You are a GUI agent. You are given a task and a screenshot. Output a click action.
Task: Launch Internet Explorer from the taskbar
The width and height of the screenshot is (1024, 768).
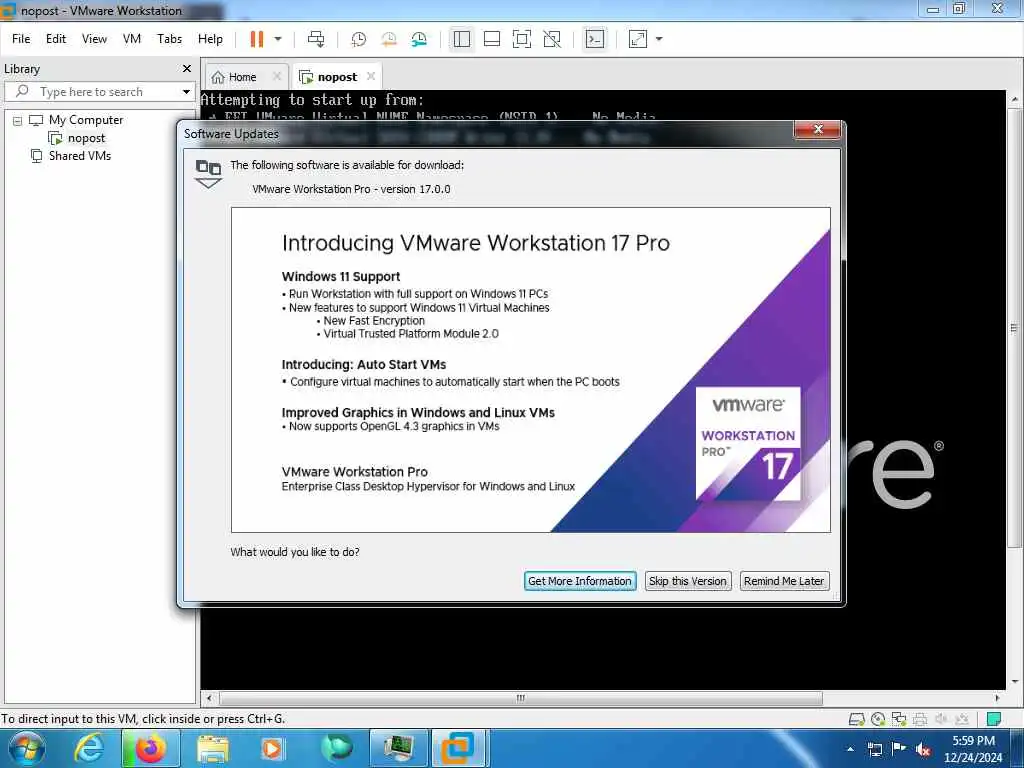click(89, 748)
